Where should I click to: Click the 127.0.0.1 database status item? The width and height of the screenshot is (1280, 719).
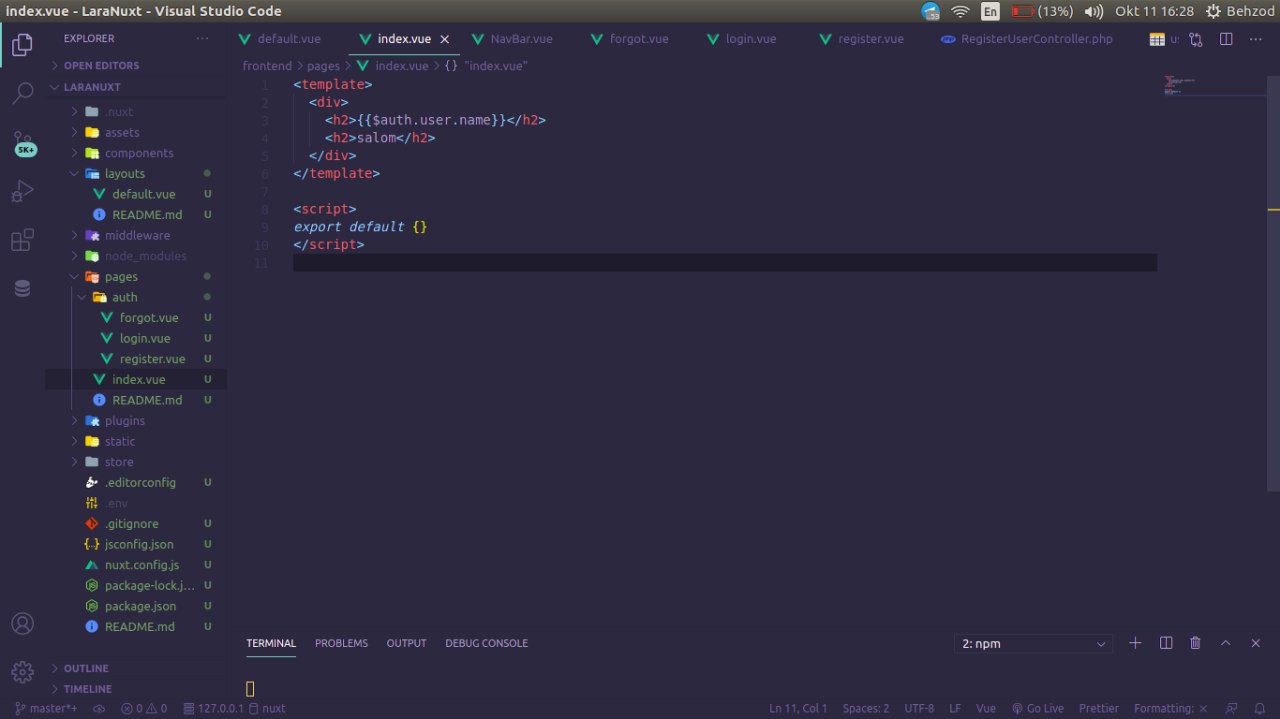pos(213,708)
